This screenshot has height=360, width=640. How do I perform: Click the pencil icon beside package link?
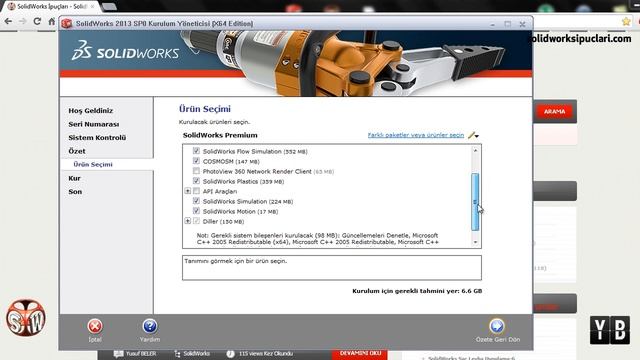[x=471, y=135]
